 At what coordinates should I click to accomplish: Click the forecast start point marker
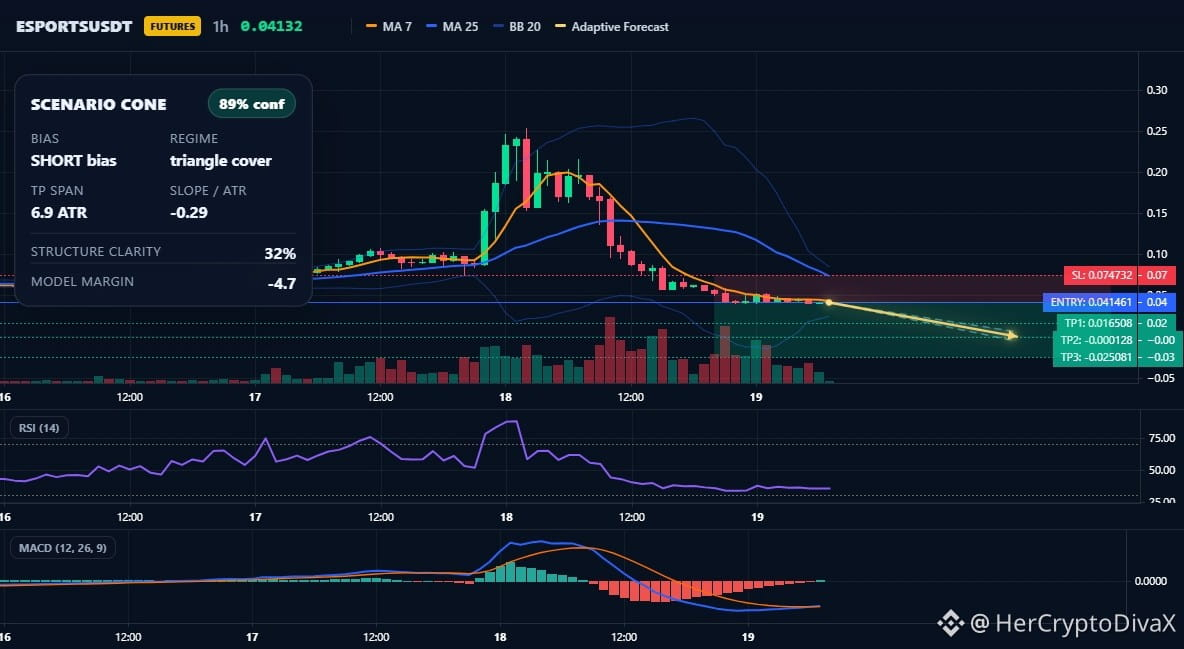coord(828,303)
